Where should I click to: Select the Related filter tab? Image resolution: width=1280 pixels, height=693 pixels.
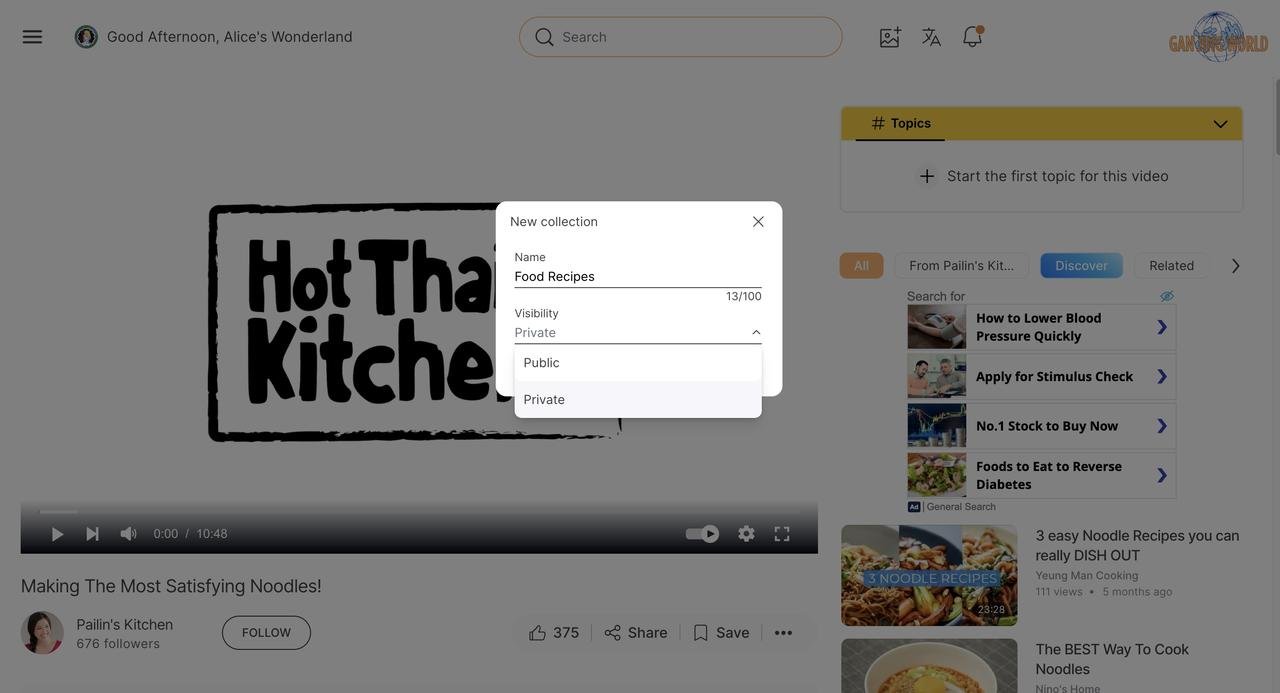pos(1171,266)
